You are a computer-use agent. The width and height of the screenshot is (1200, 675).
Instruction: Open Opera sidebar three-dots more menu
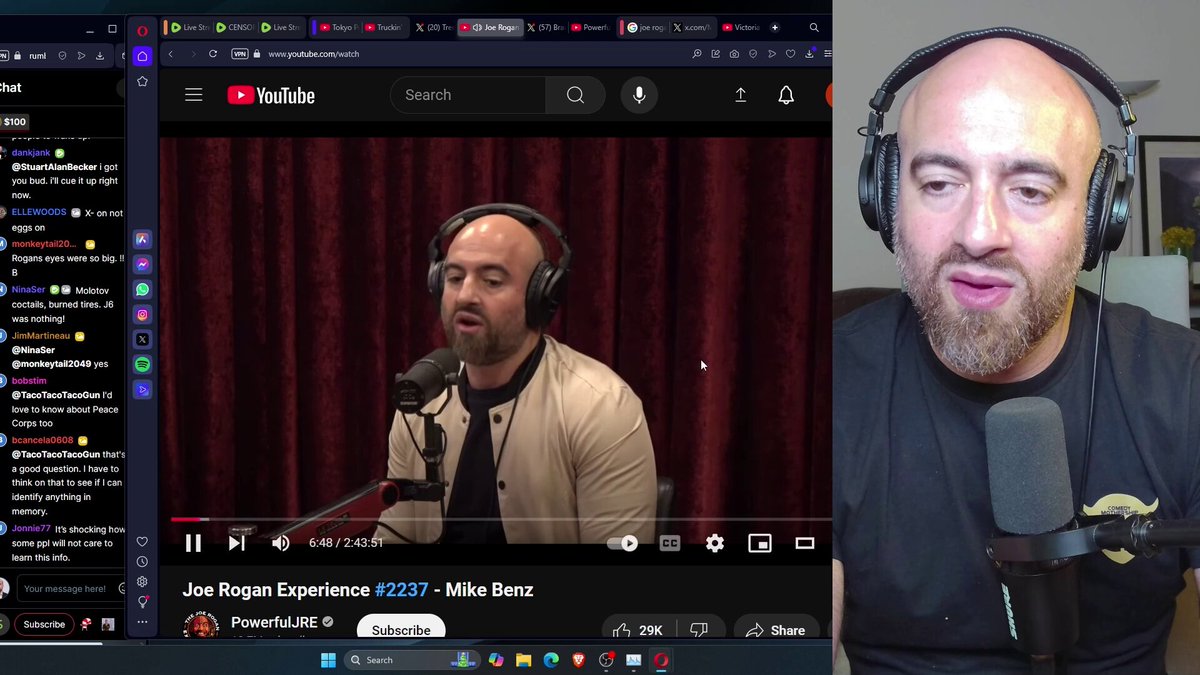(142, 622)
